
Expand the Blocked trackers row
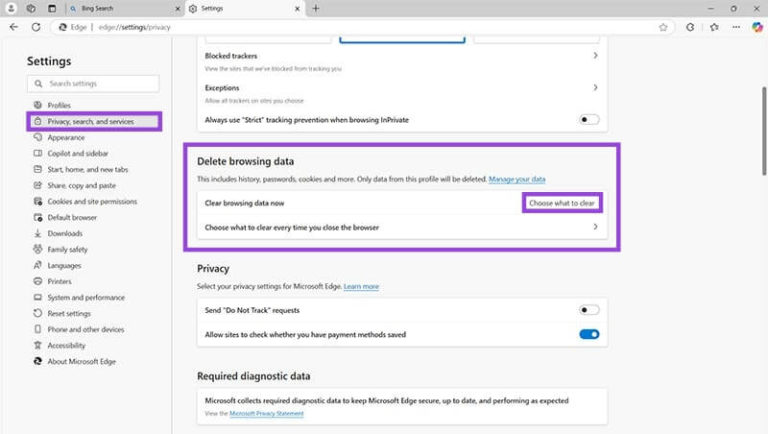(x=595, y=56)
